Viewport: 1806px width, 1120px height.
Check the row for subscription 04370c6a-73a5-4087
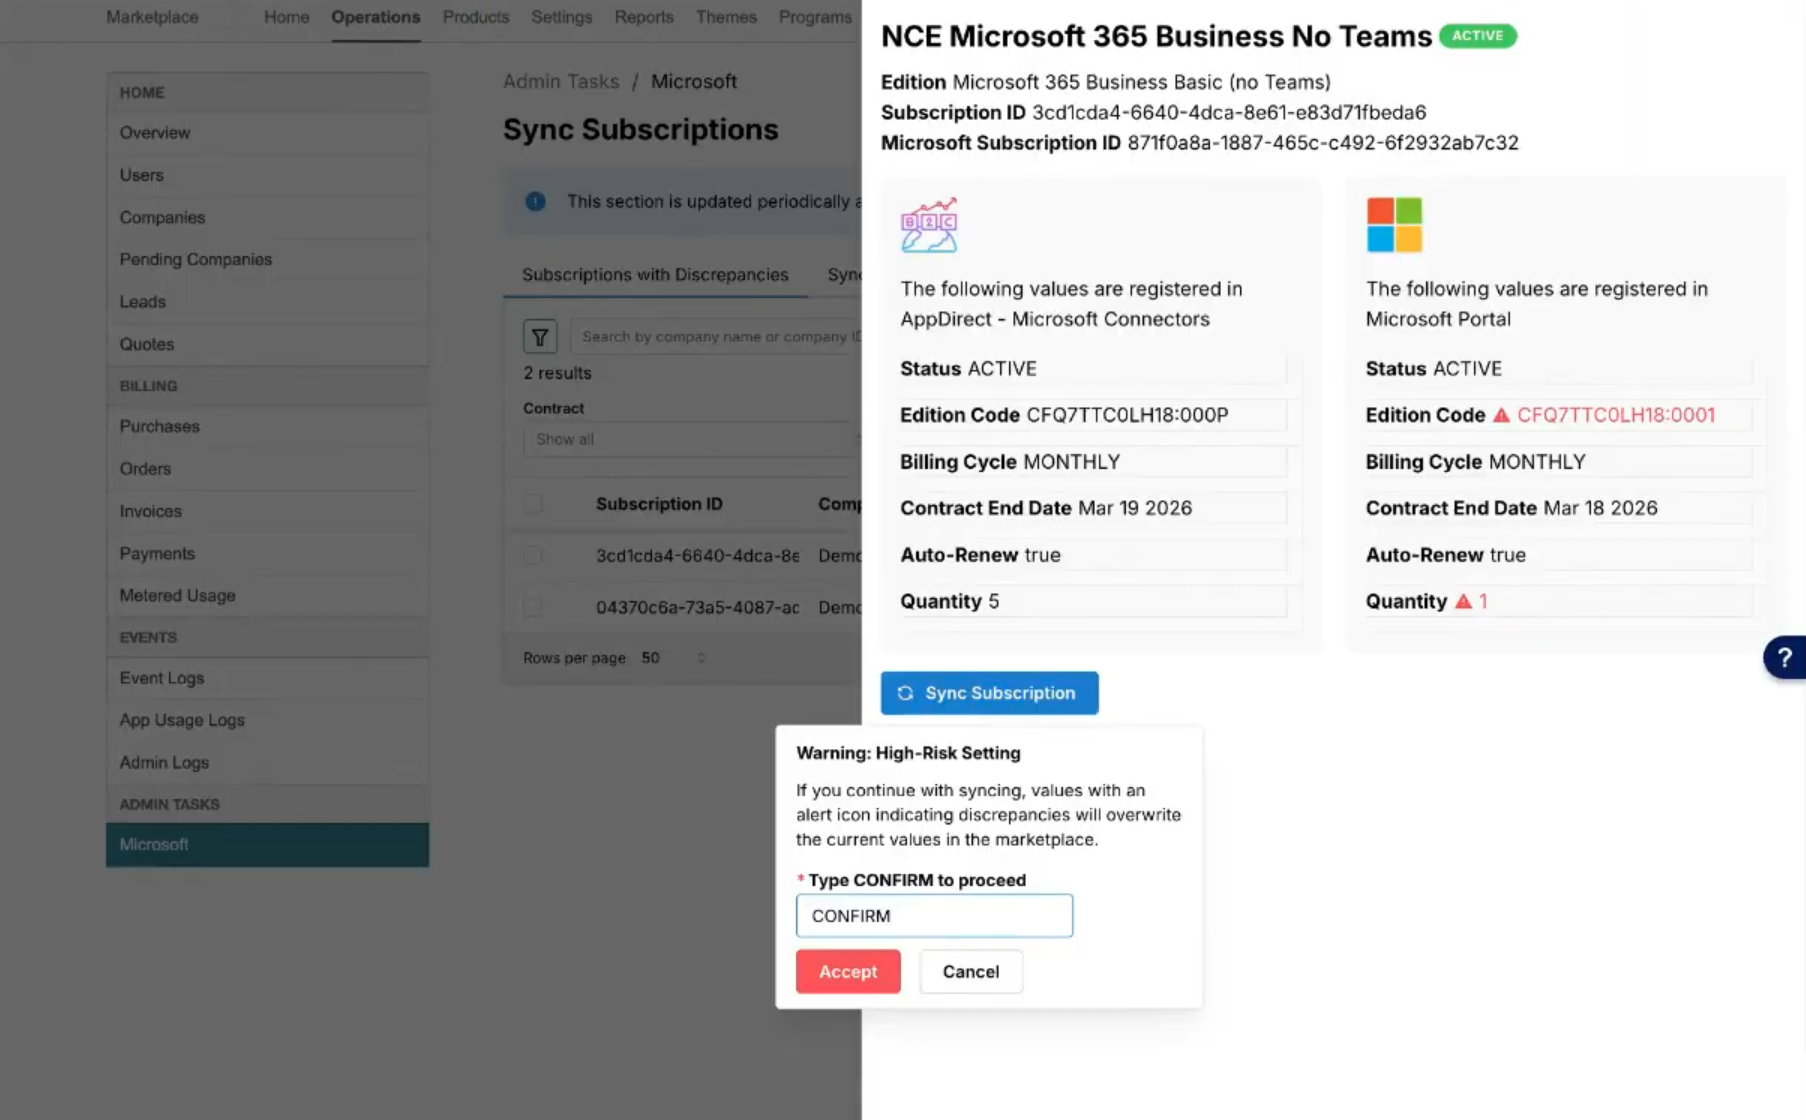pyautogui.click(x=533, y=607)
